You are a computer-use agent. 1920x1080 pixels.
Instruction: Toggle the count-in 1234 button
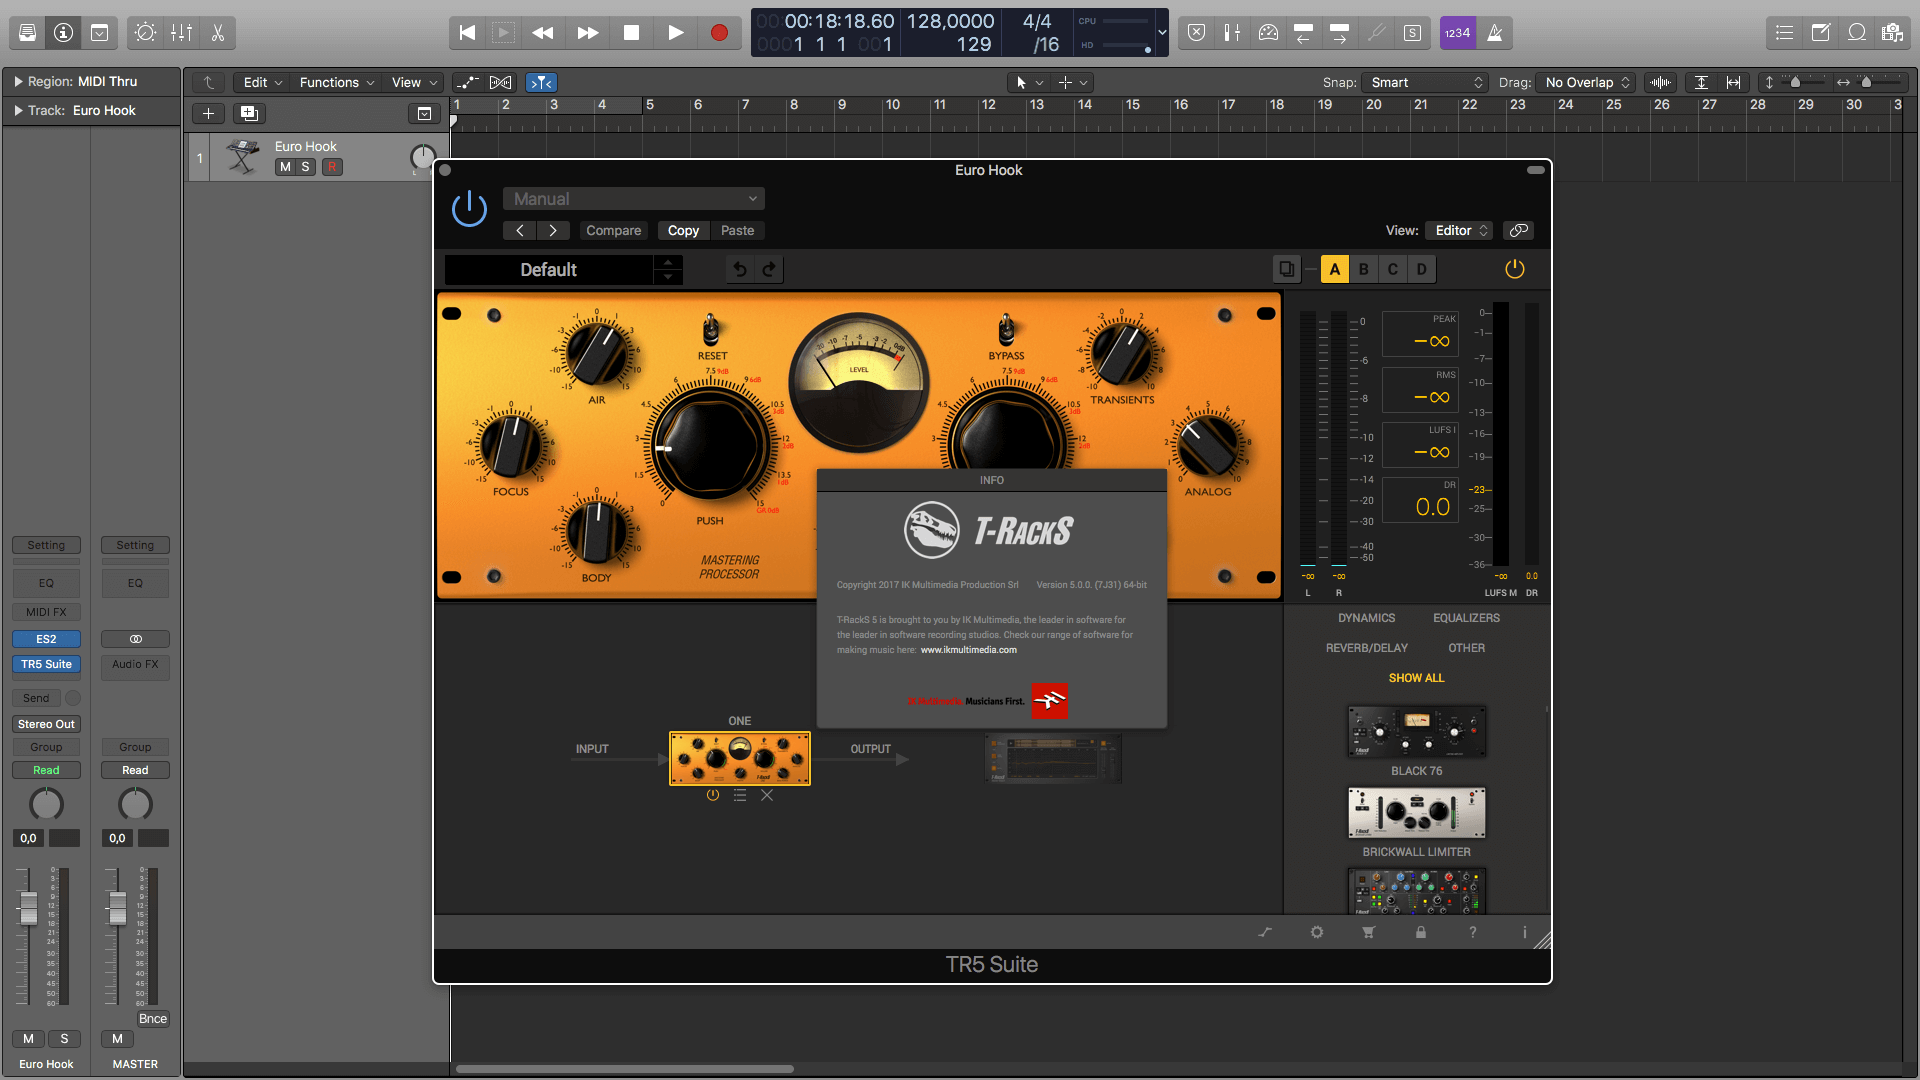1457,33
